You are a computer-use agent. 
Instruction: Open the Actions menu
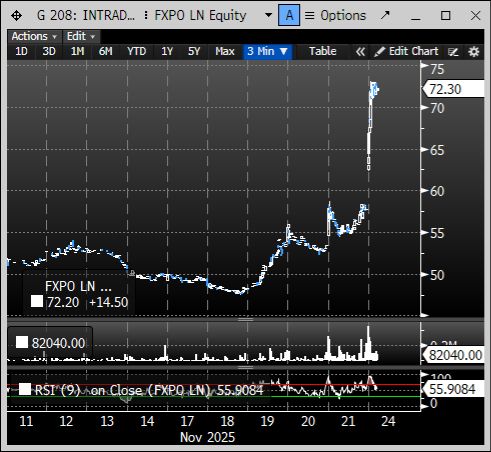point(34,36)
